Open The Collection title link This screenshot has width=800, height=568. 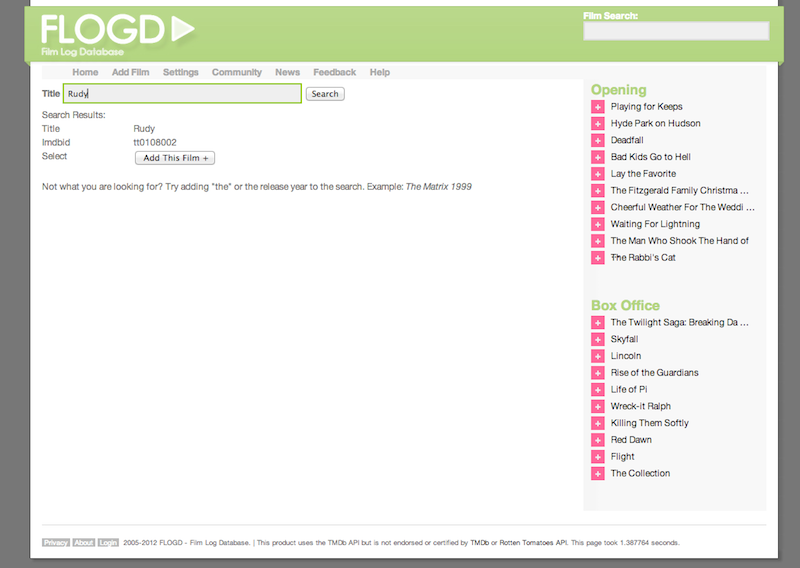[x=640, y=474]
